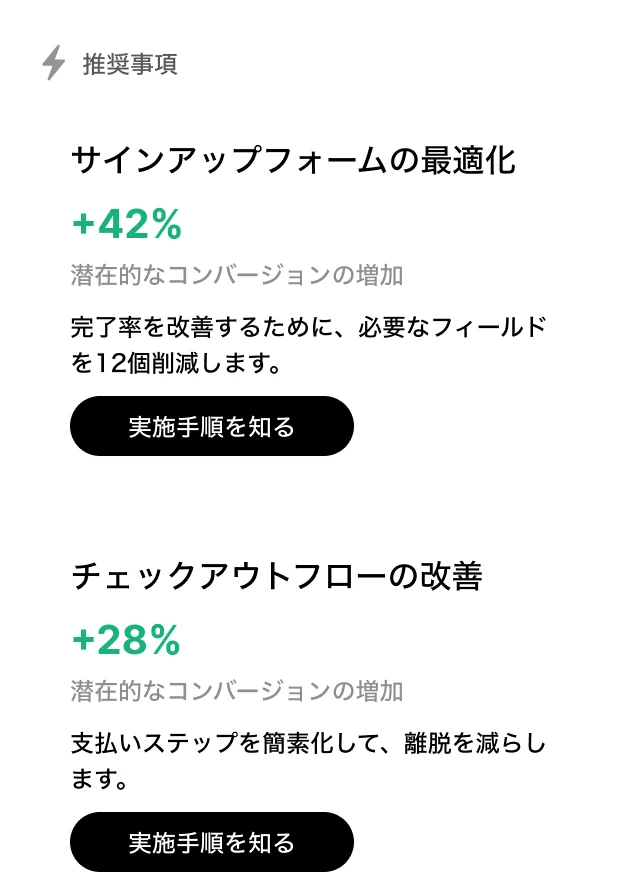
Task: Click the +28% conversion figure
Action: 126,641
